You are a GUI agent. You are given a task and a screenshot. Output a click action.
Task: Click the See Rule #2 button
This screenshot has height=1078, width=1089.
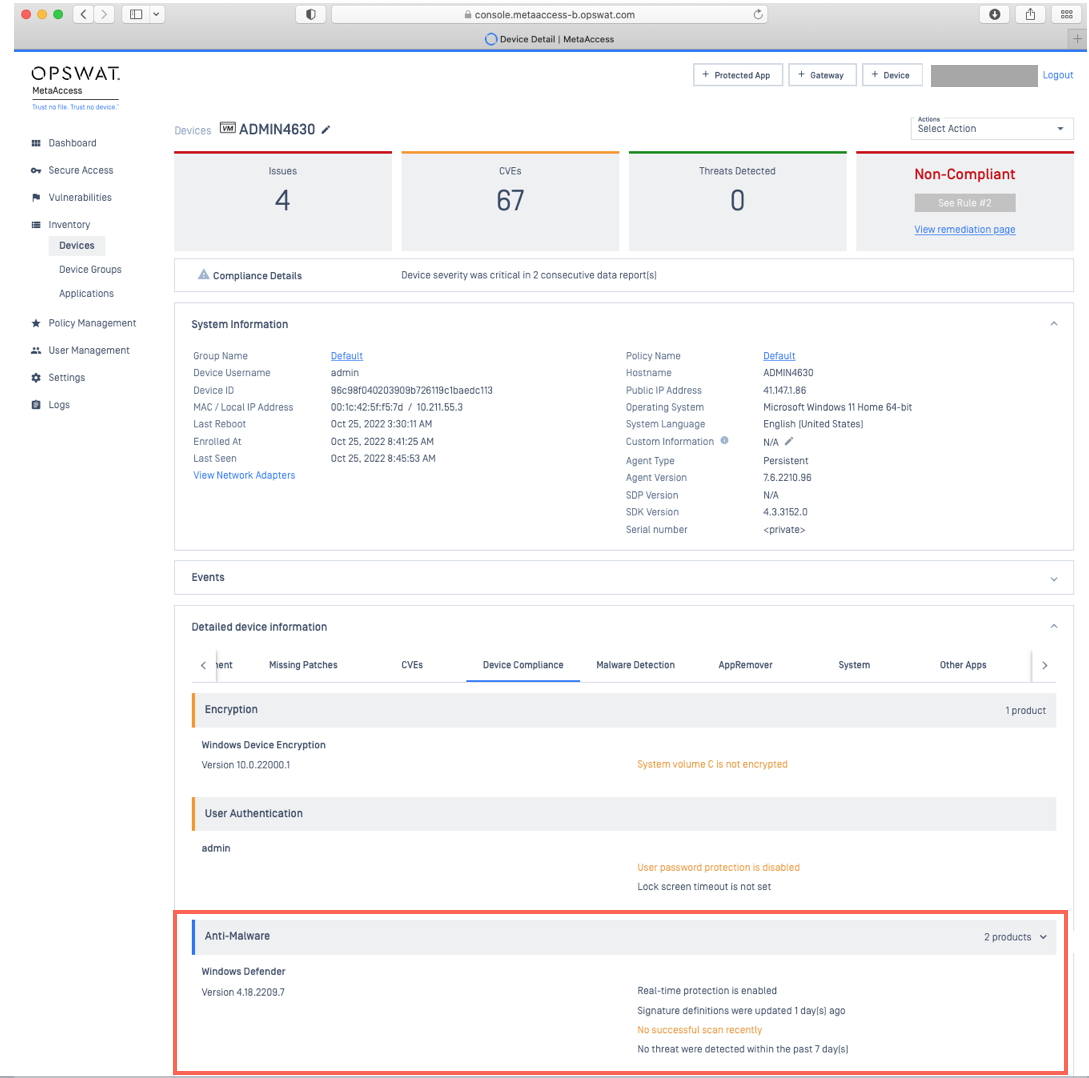click(965, 203)
